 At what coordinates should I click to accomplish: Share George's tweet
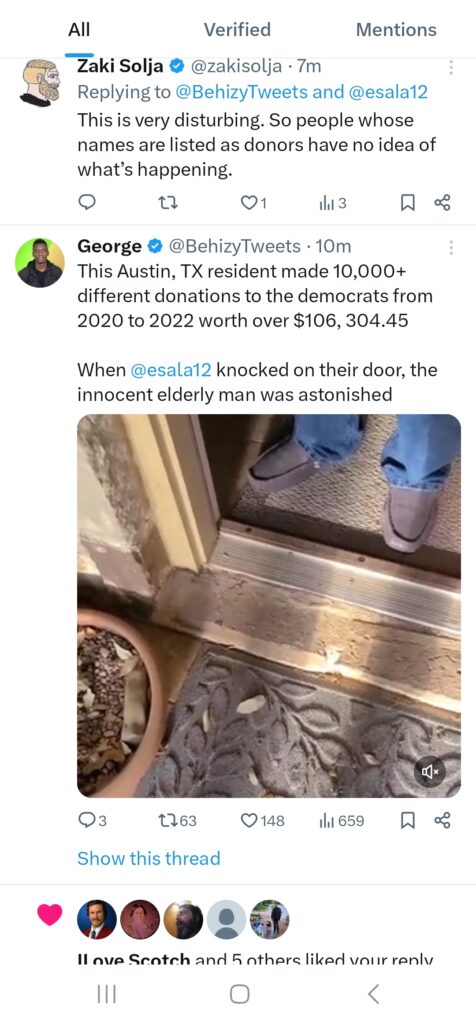coord(442,820)
